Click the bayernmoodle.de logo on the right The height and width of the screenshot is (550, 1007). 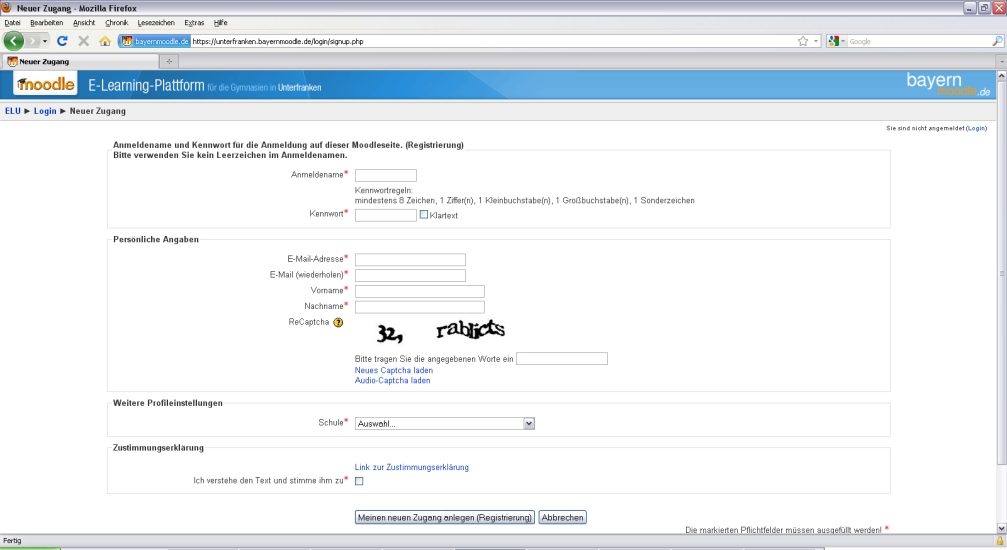click(948, 85)
